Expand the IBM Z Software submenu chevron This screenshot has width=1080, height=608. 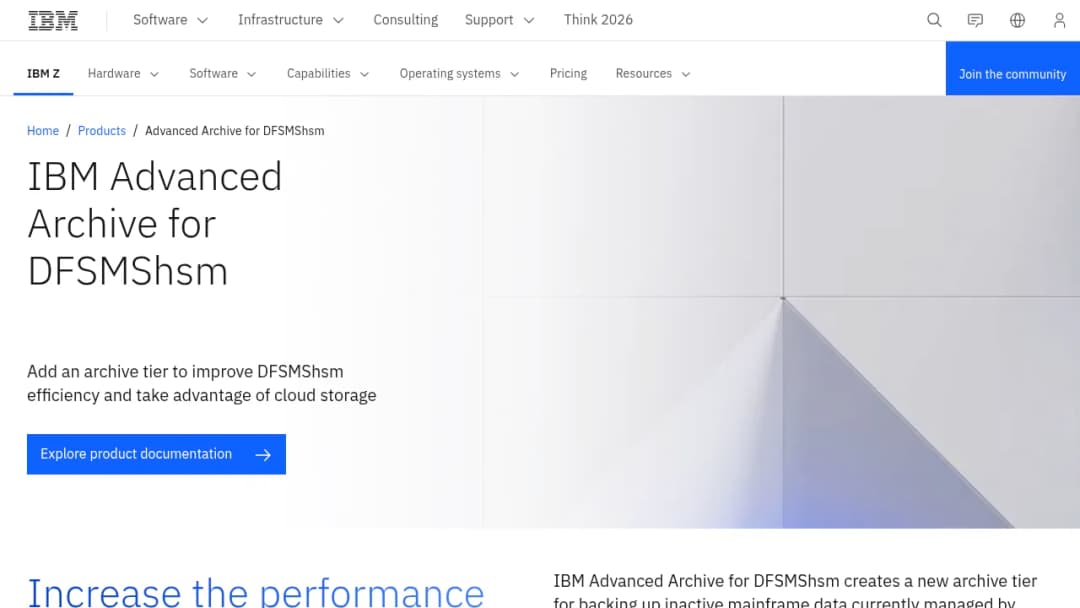point(251,74)
